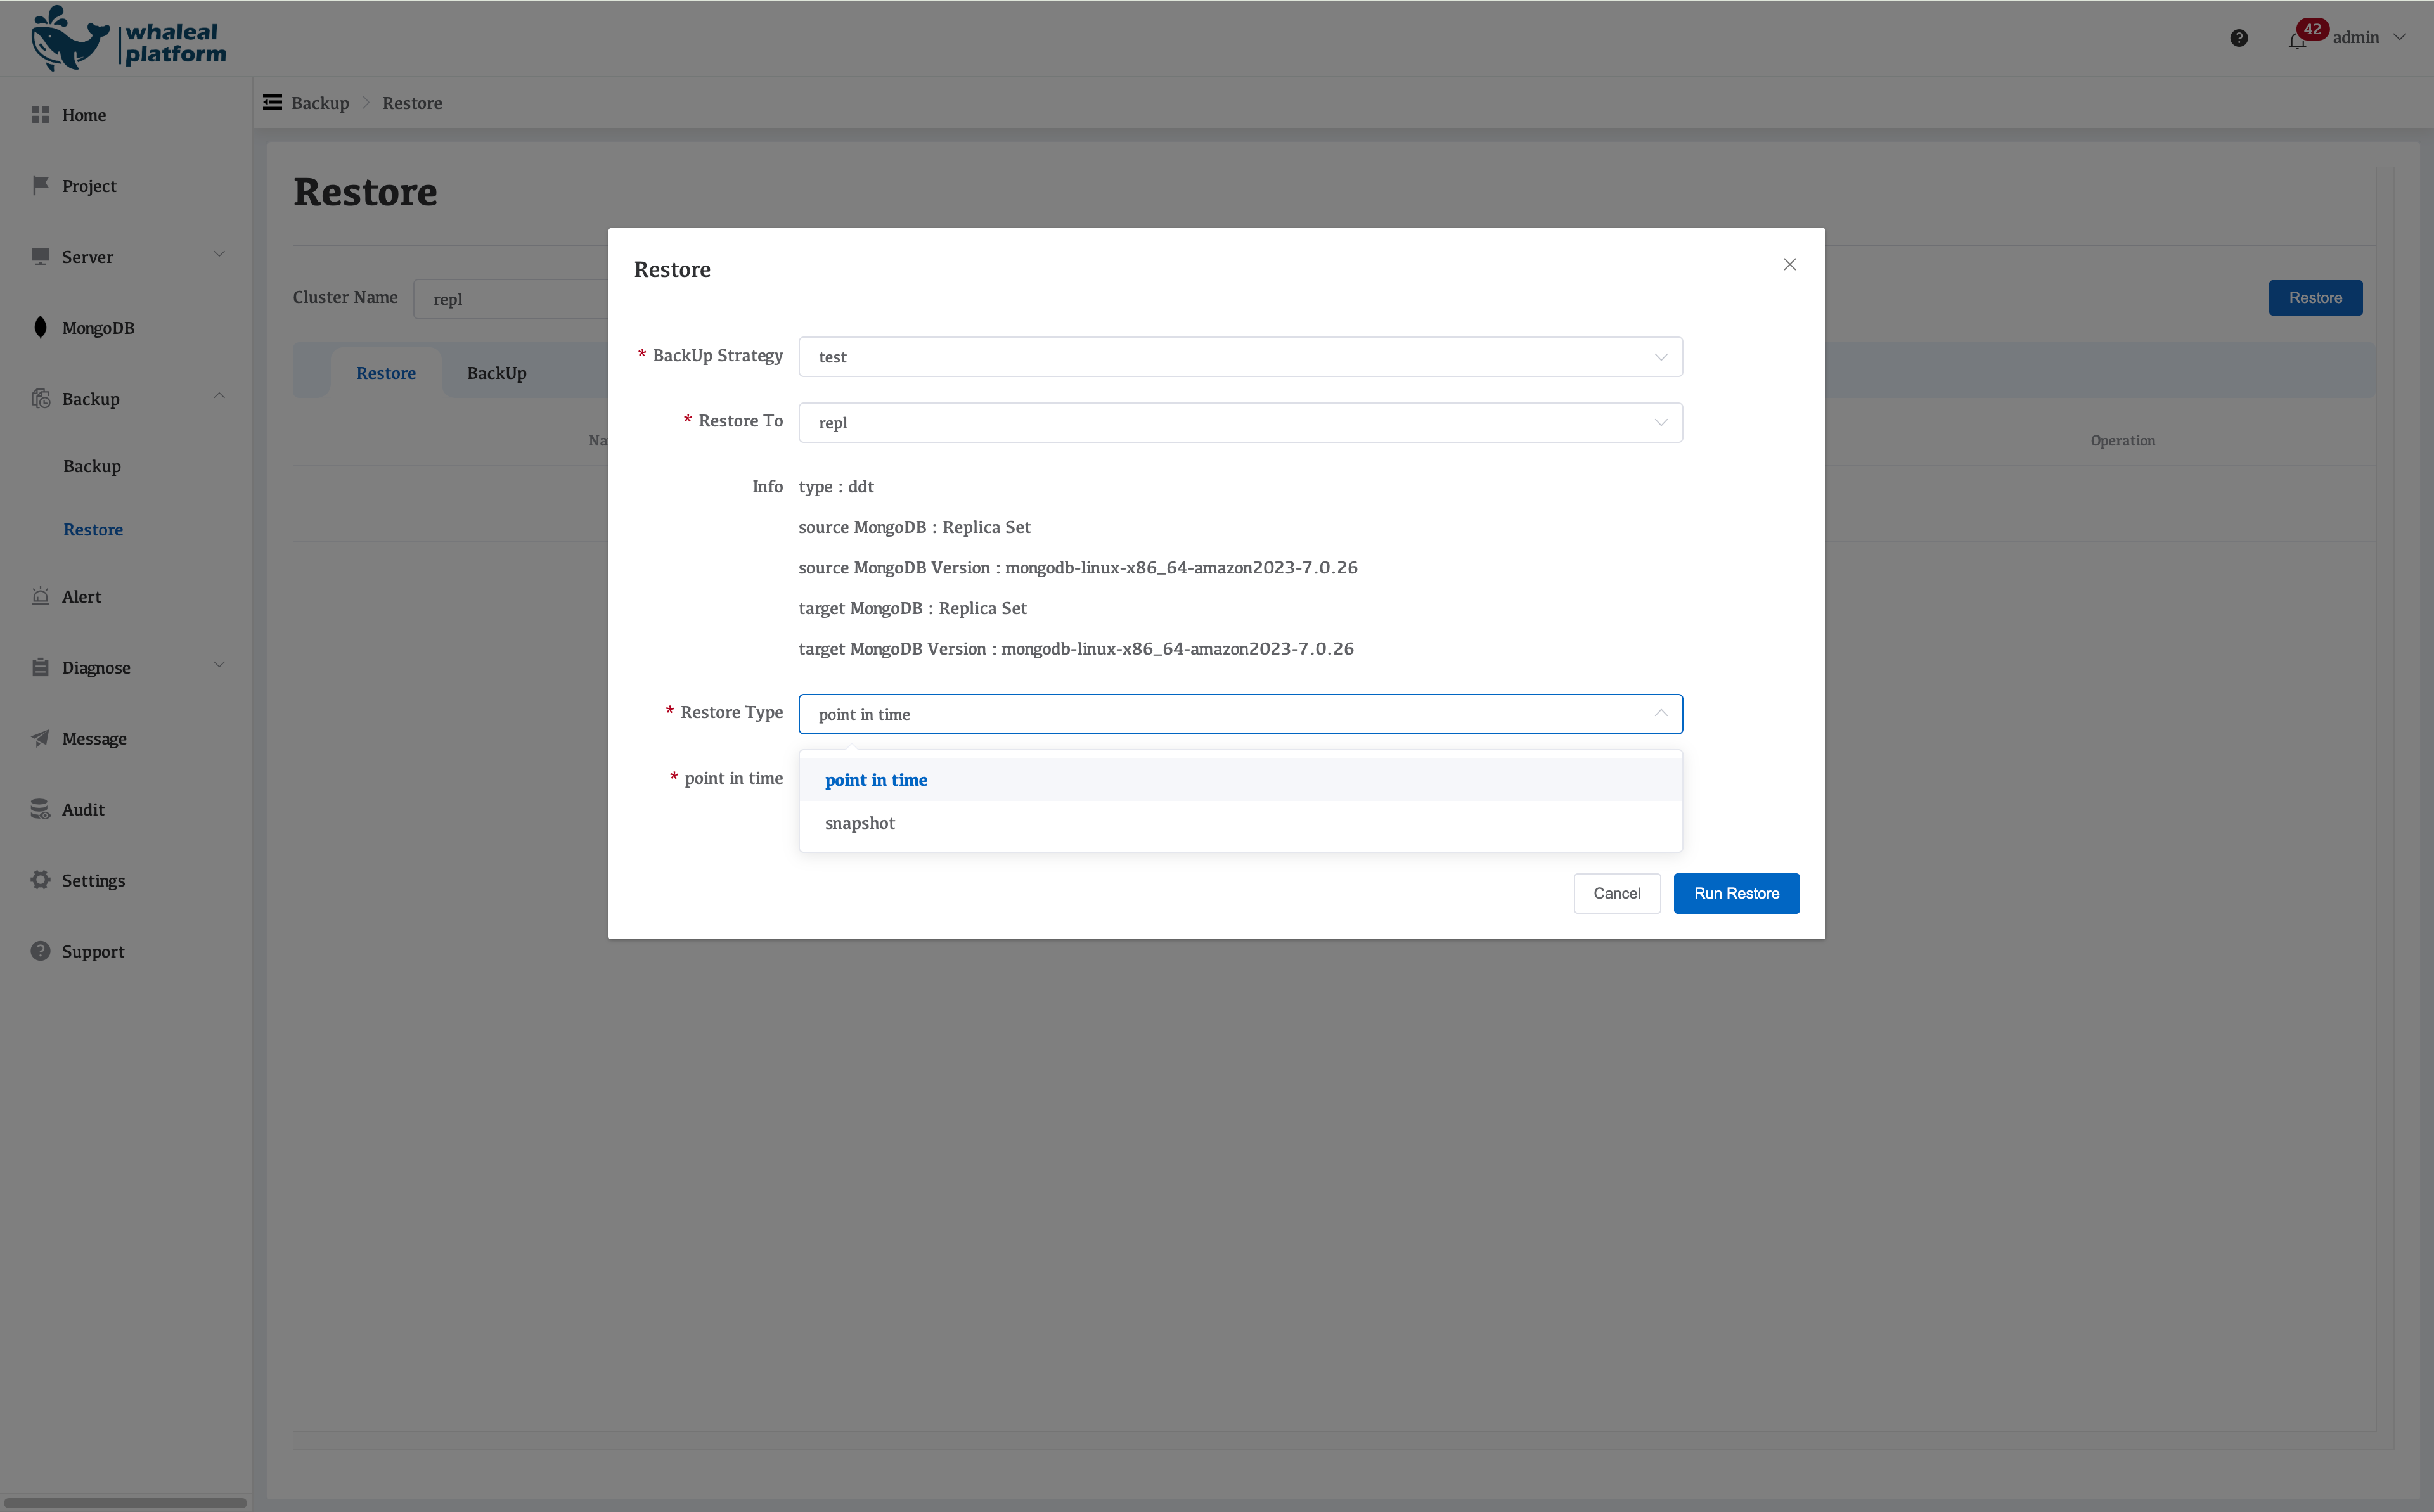
Task: Click the Settings gear icon
Action: coord(40,880)
